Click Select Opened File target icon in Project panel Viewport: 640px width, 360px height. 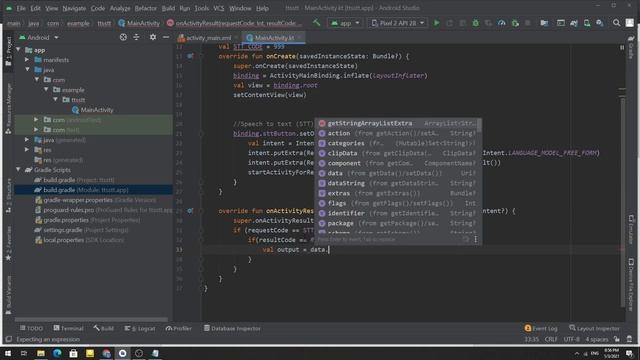(123, 37)
